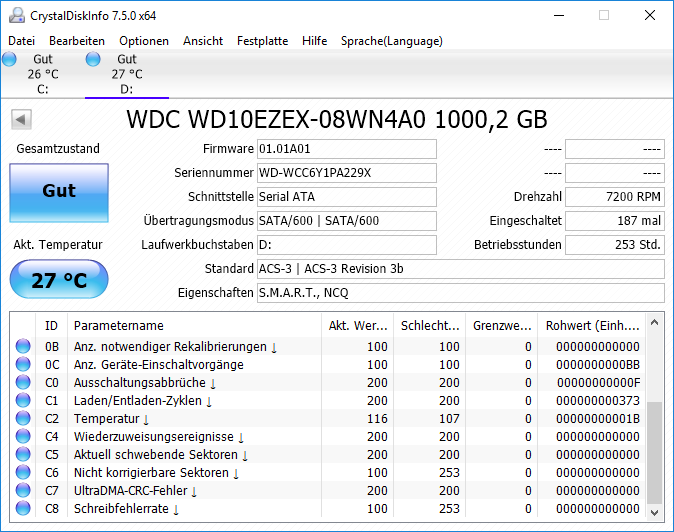Click the 27 °C temperature button
This screenshot has height=532, width=674.
pyautogui.click(x=59, y=279)
